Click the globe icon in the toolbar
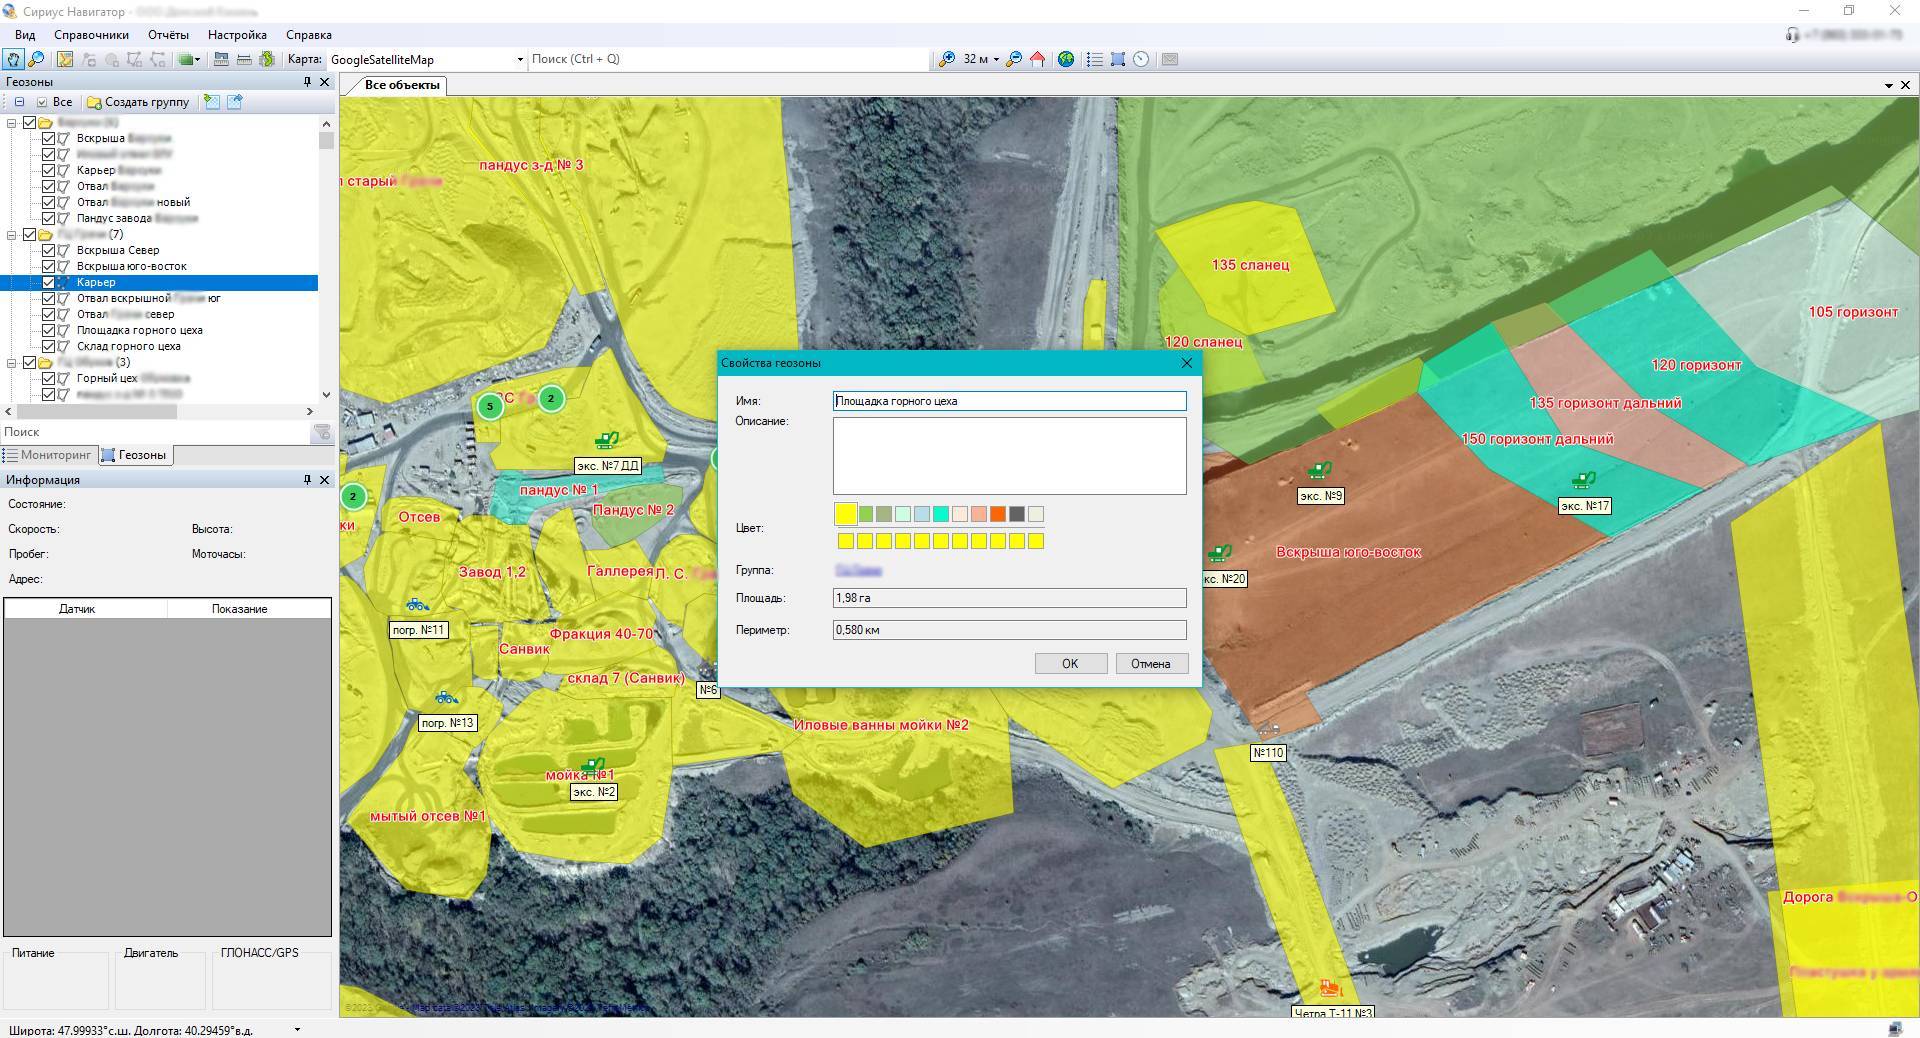1920x1038 pixels. point(1066,59)
